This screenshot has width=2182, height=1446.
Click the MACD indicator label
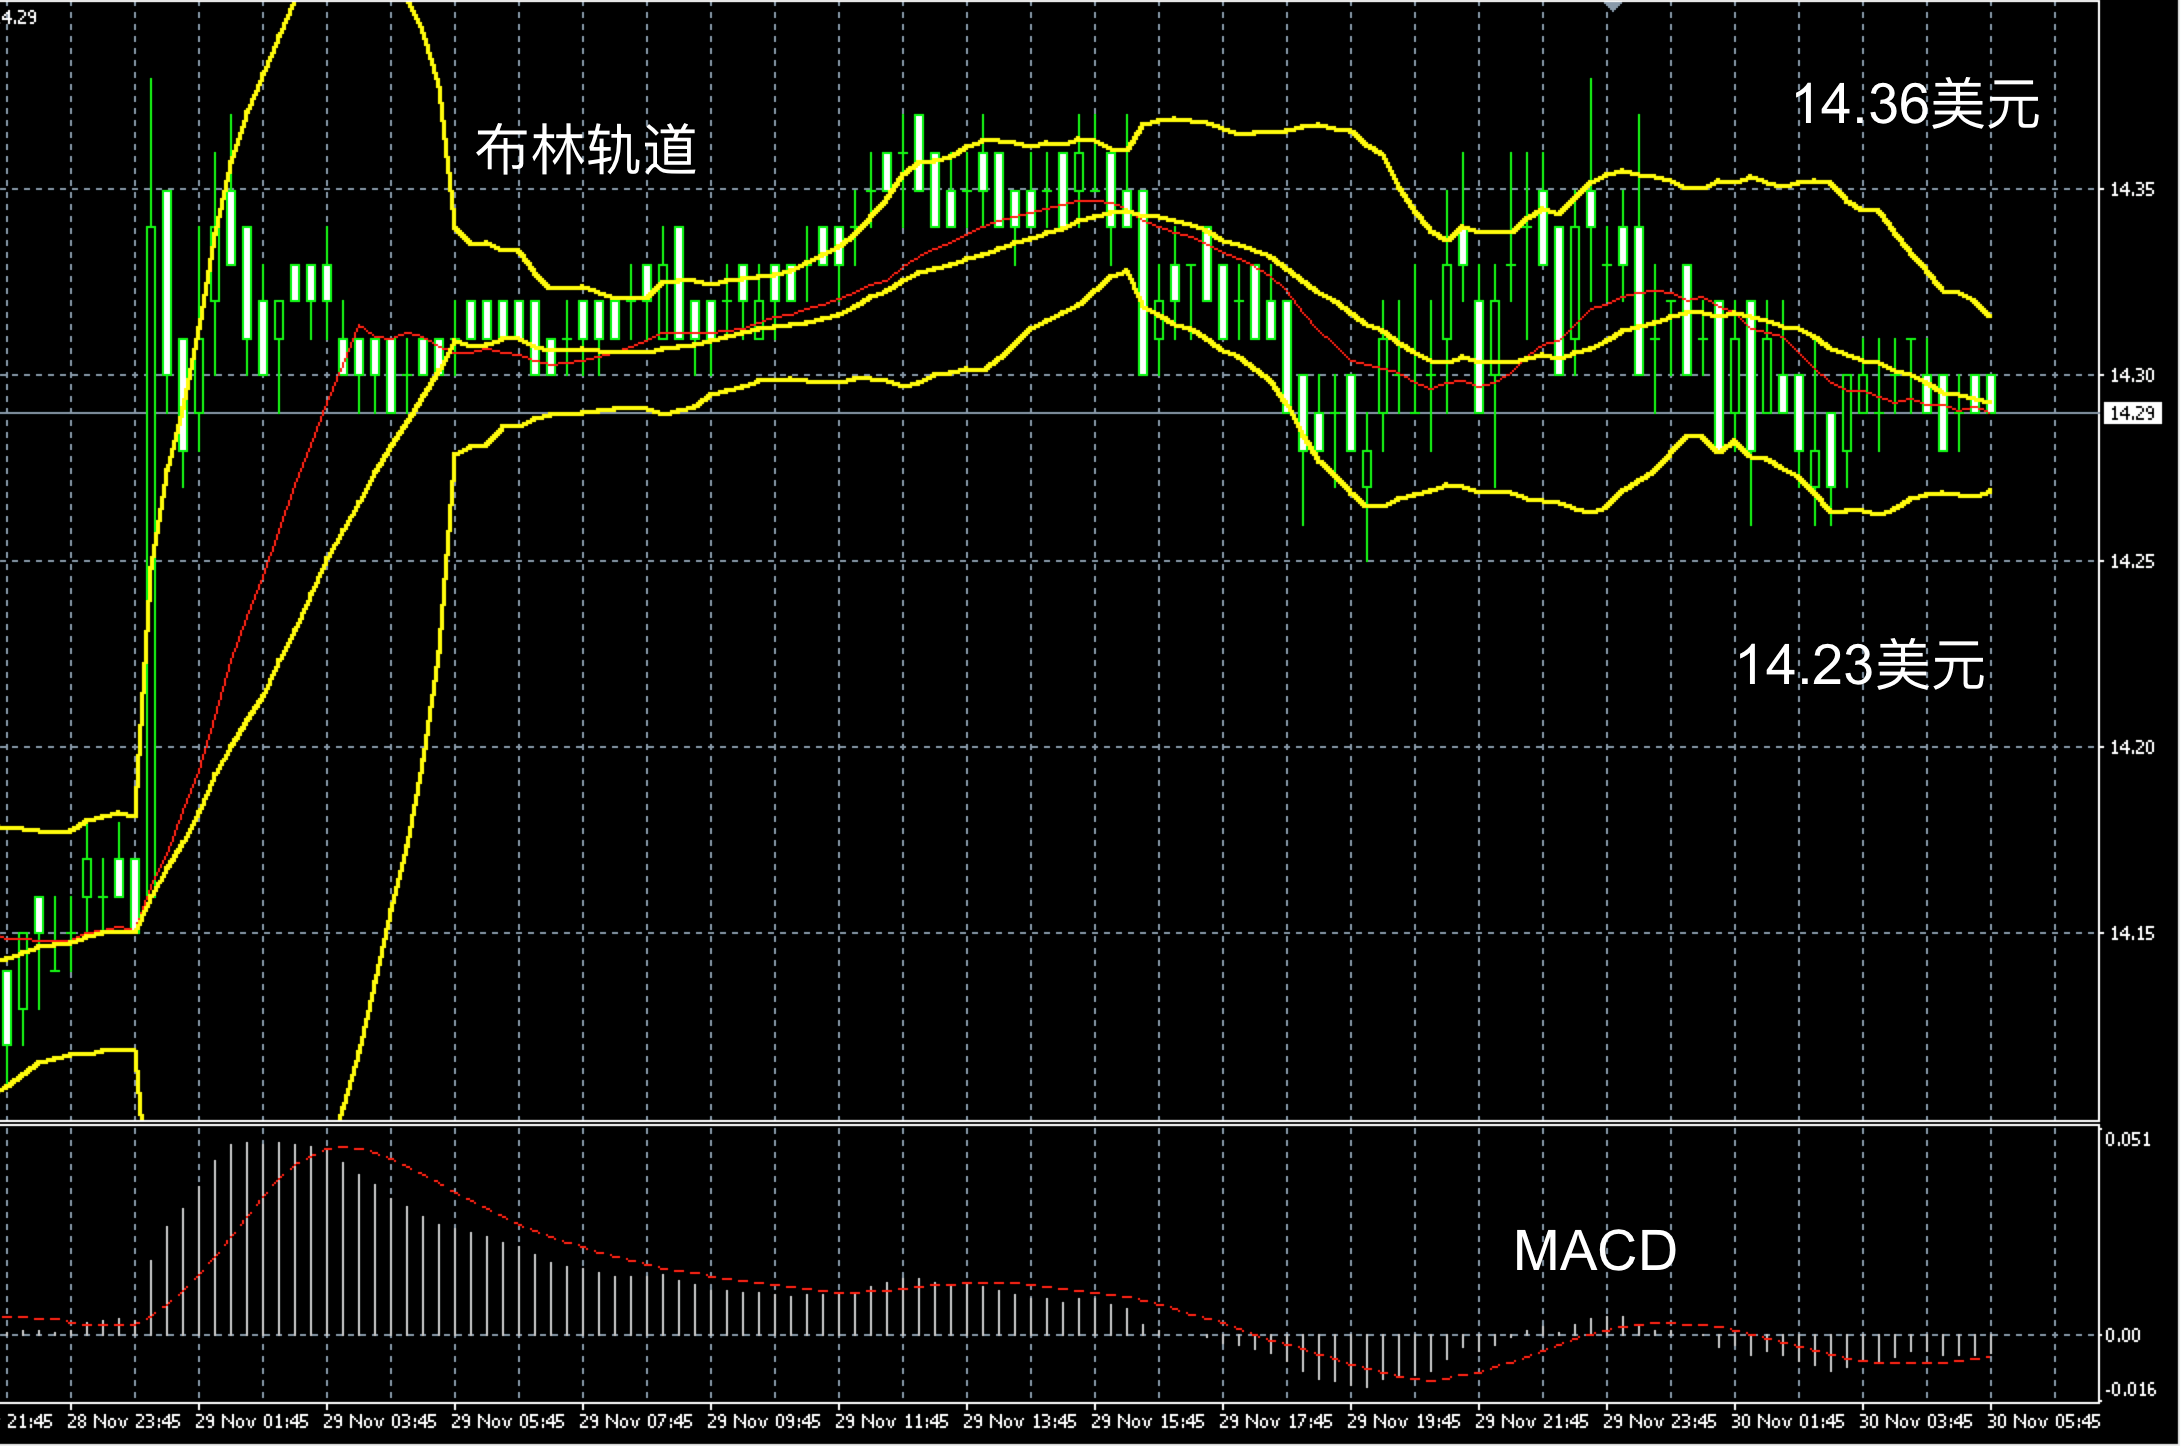point(1595,1251)
